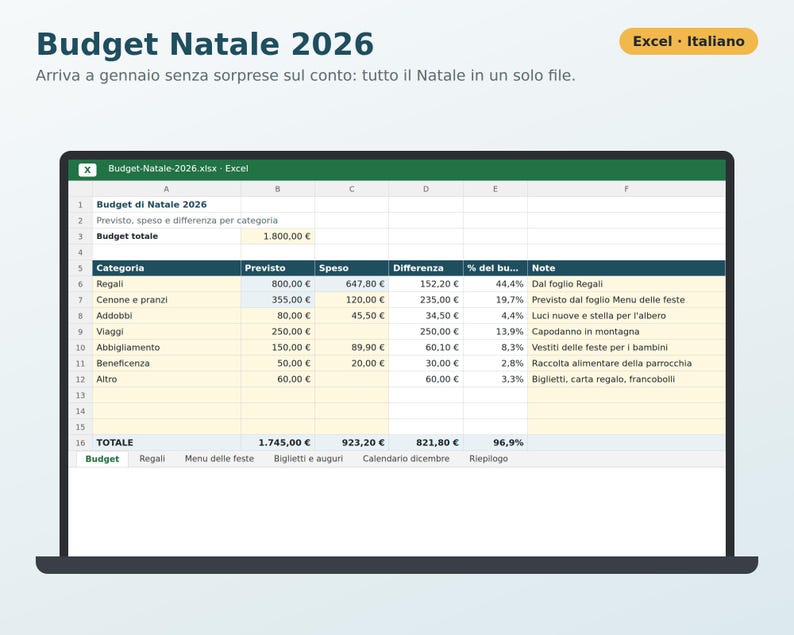Click the TOTALE label cell

tap(166, 443)
